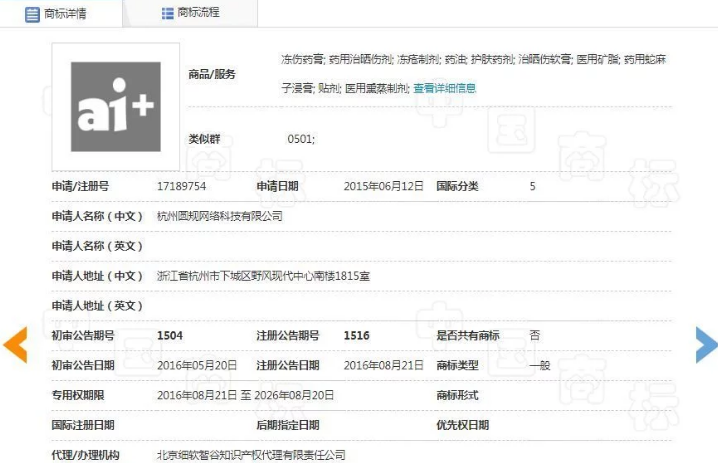Select applicant name 杭州圆规网络科技有限公司

pyautogui.click(x=220, y=216)
